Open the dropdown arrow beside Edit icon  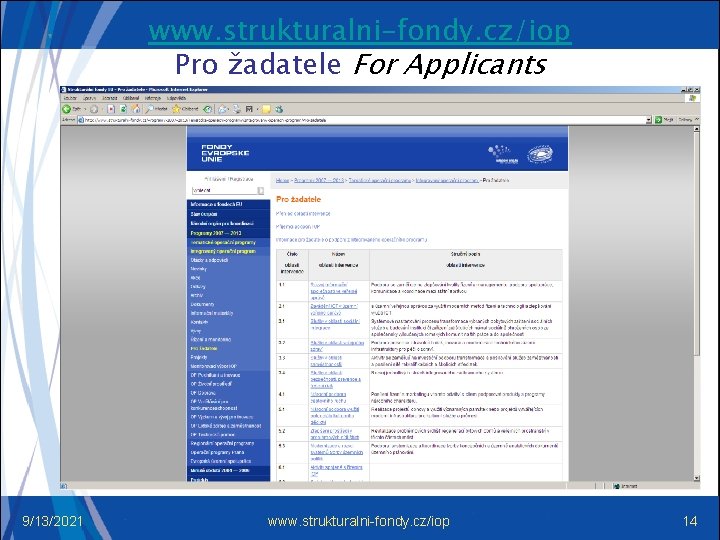coord(258,109)
